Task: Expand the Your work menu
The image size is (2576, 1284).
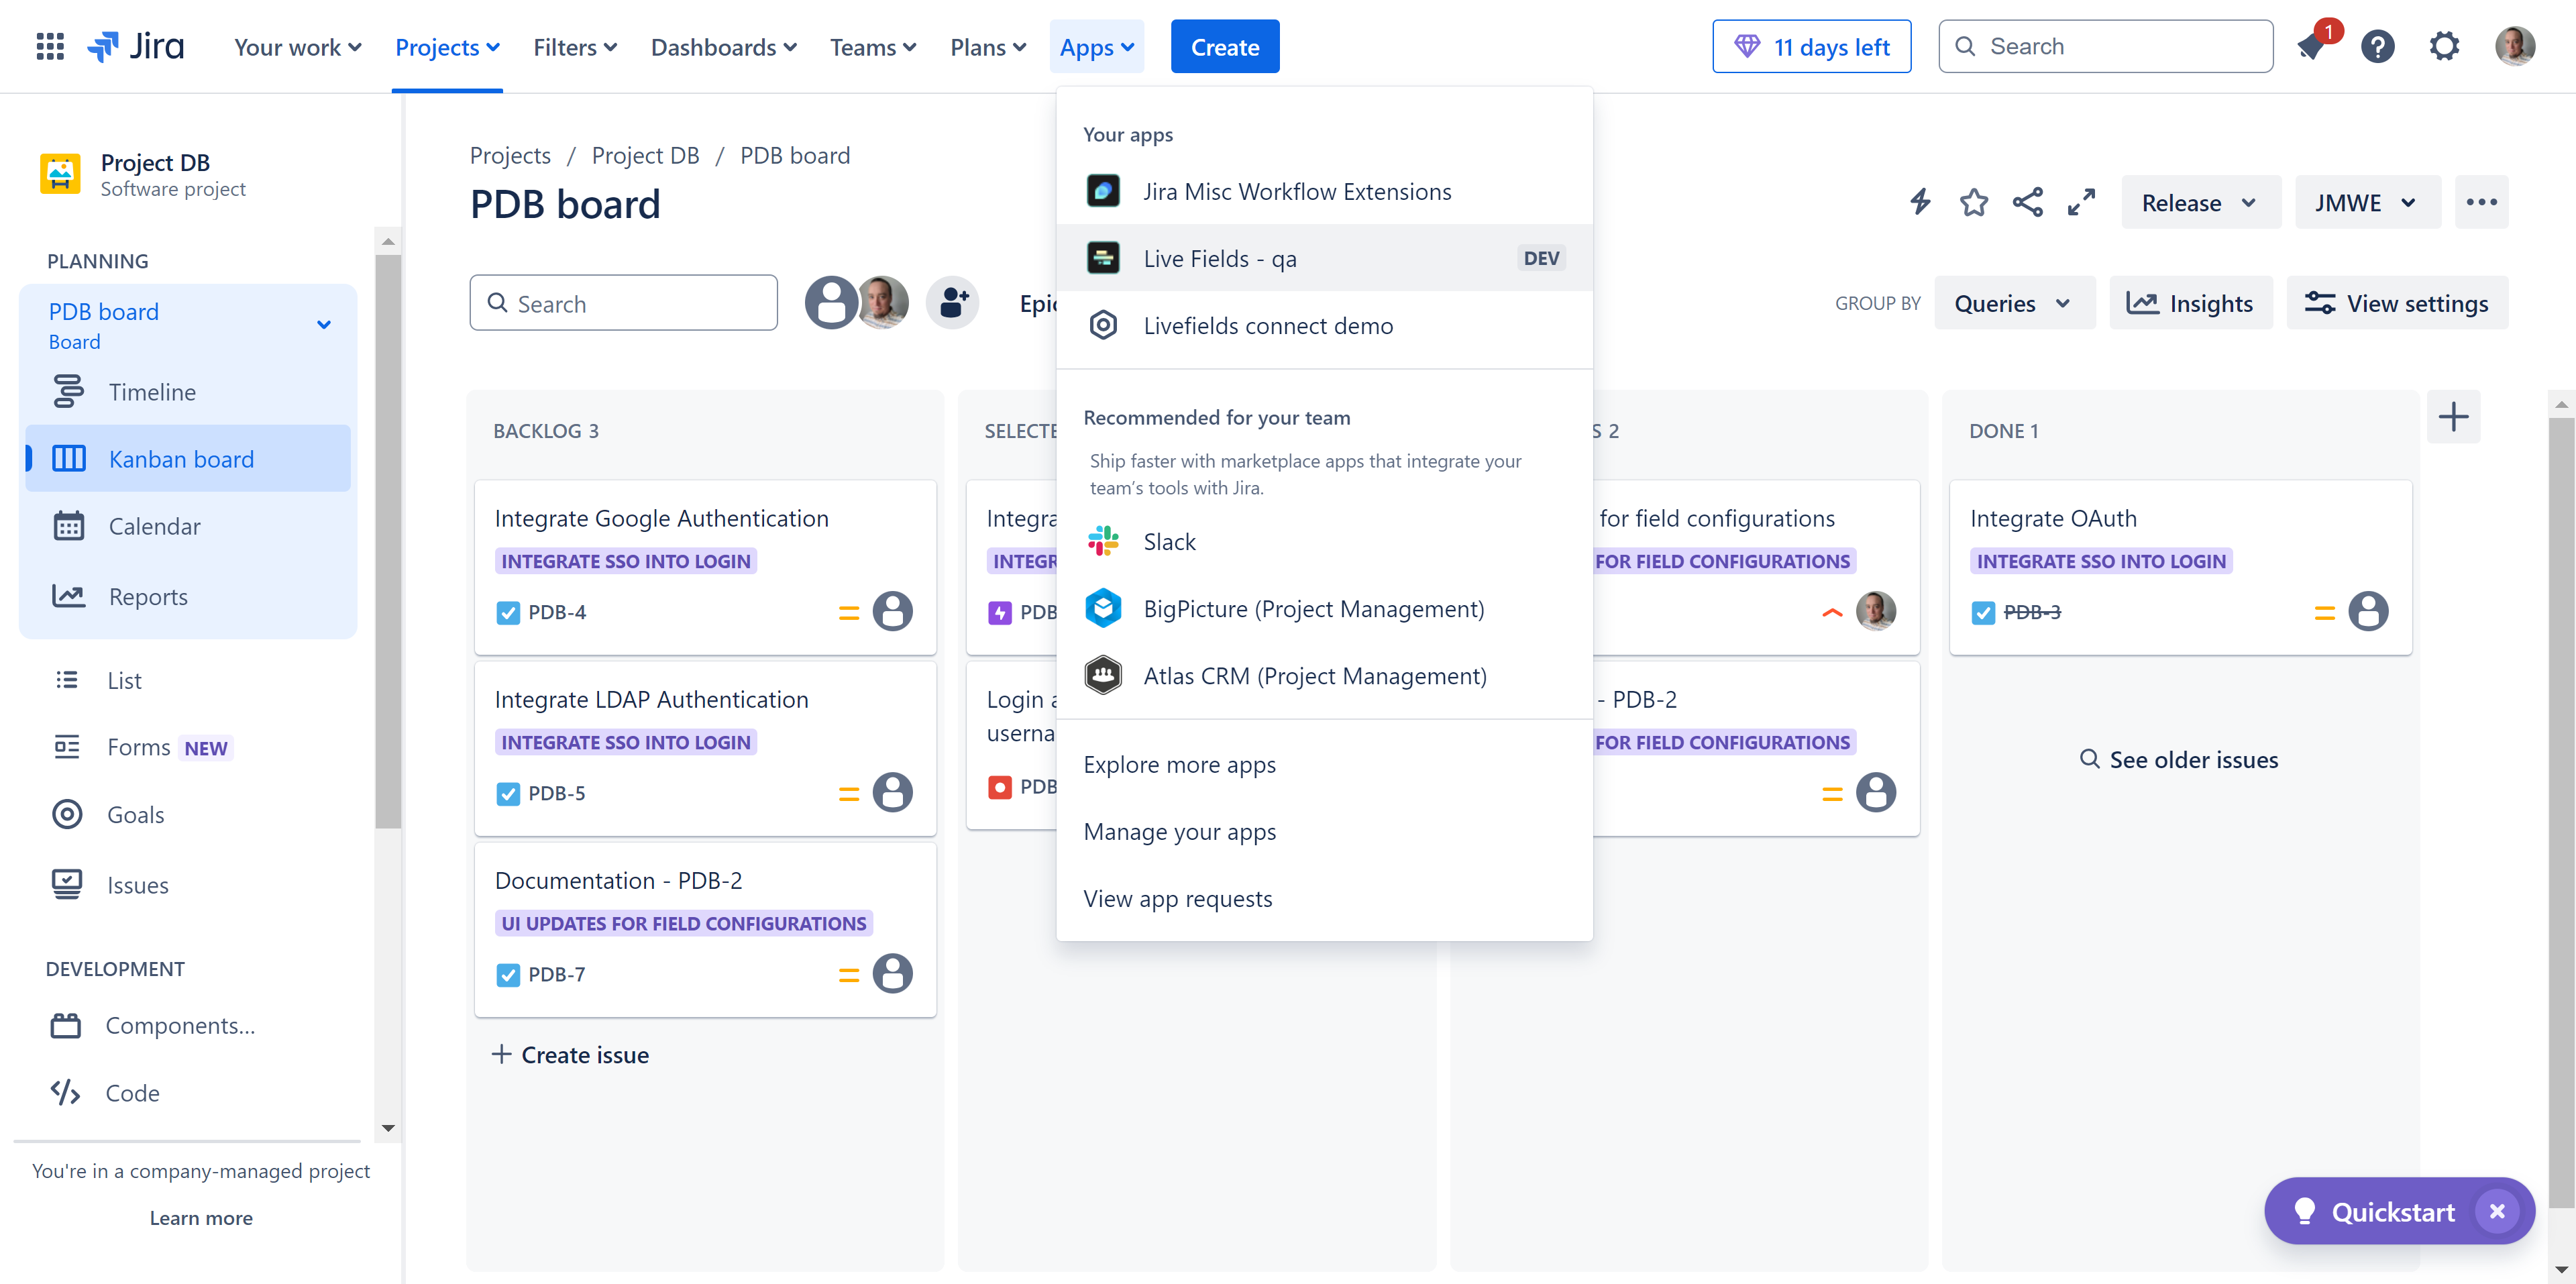Action: click(298, 47)
